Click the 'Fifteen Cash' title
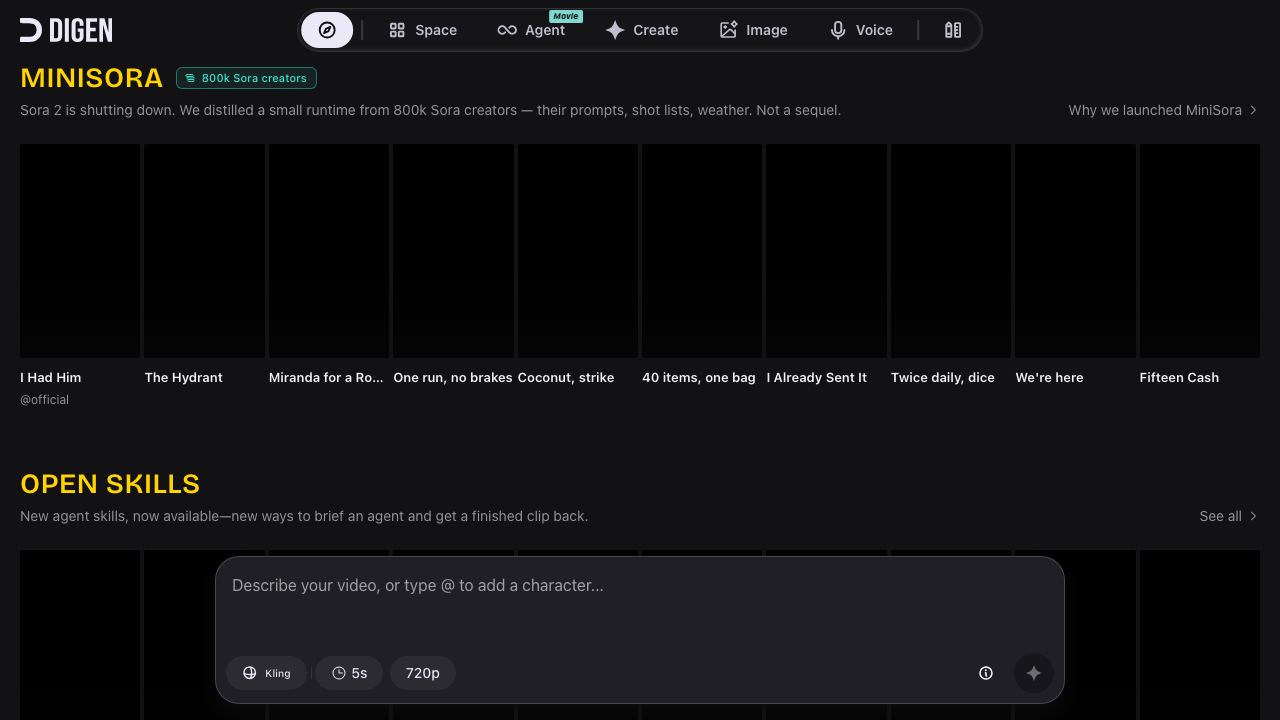1280x720 pixels. tap(1179, 377)
